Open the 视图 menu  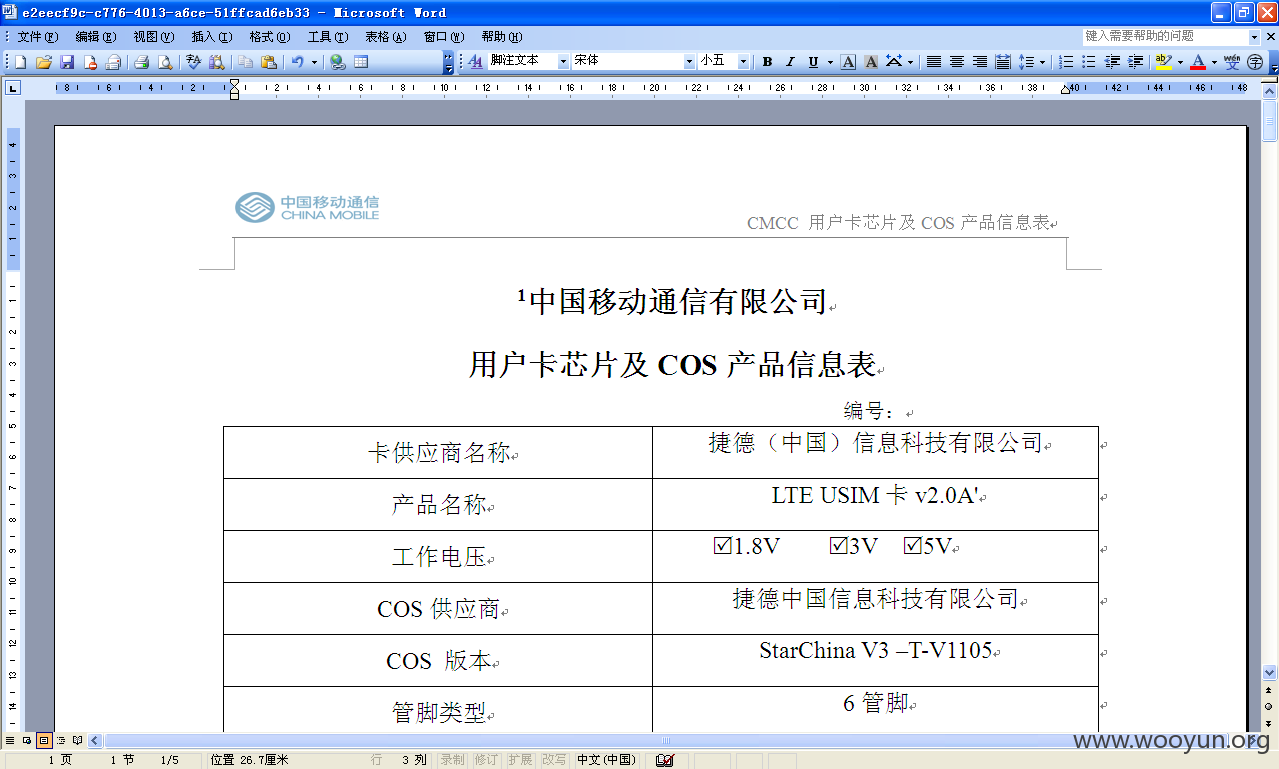(x=153, y=37)
